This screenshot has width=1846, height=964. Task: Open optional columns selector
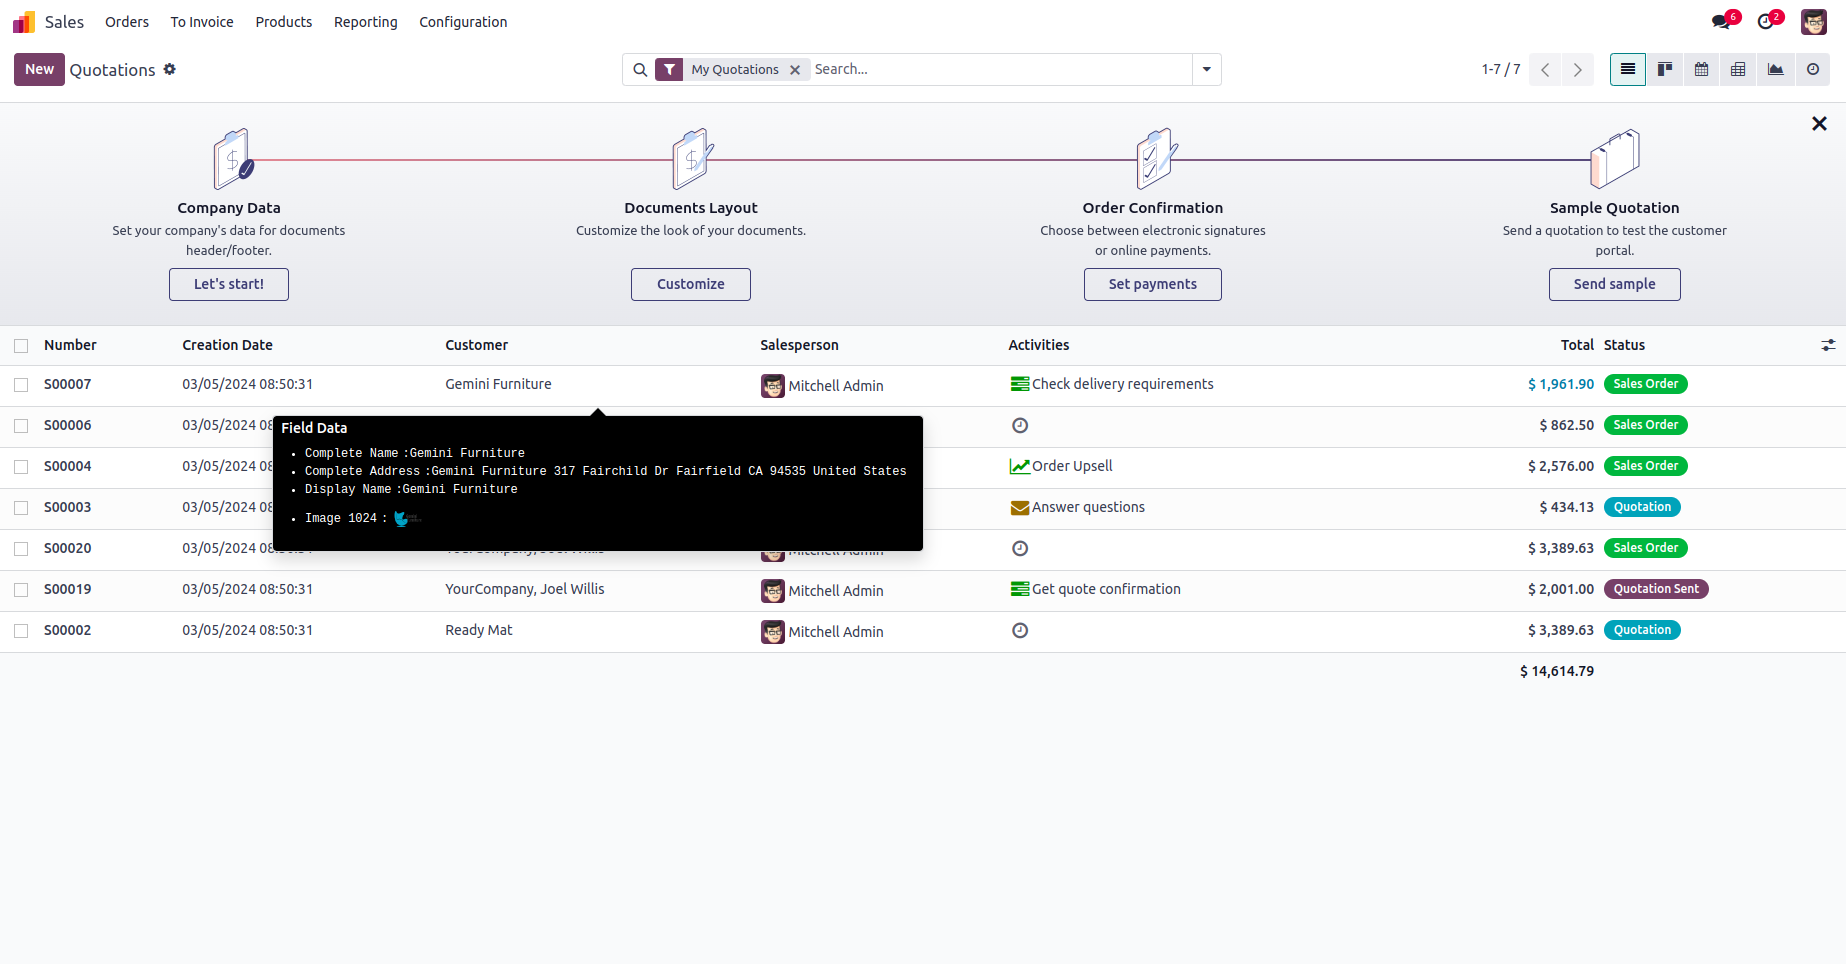[1828, 345]
